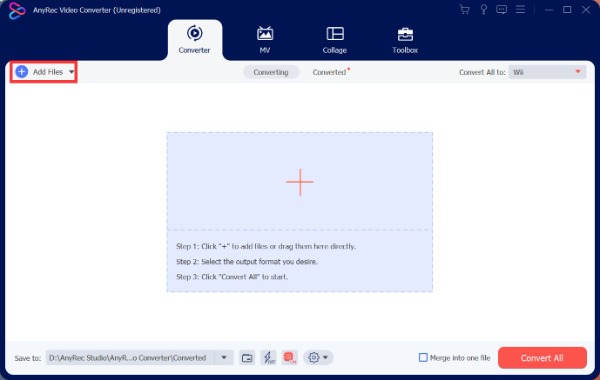Click the Convert All button
The height and width of the screenshot is (380, 600).
(542, 358)
